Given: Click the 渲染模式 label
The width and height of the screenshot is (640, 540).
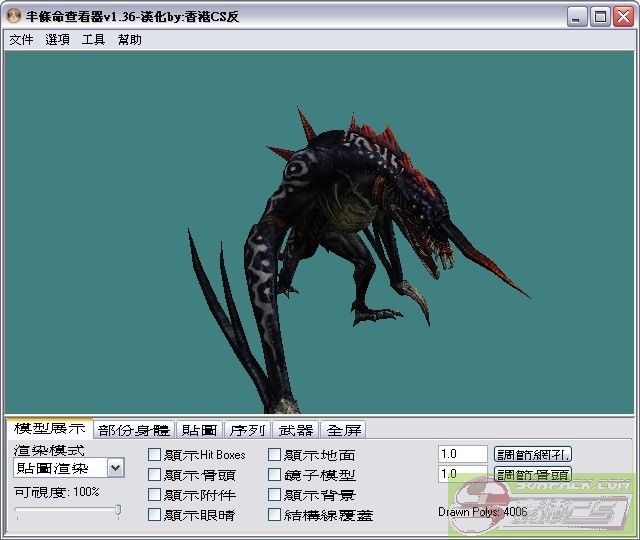Looking at the screenshot, I should tap(49, 450).
